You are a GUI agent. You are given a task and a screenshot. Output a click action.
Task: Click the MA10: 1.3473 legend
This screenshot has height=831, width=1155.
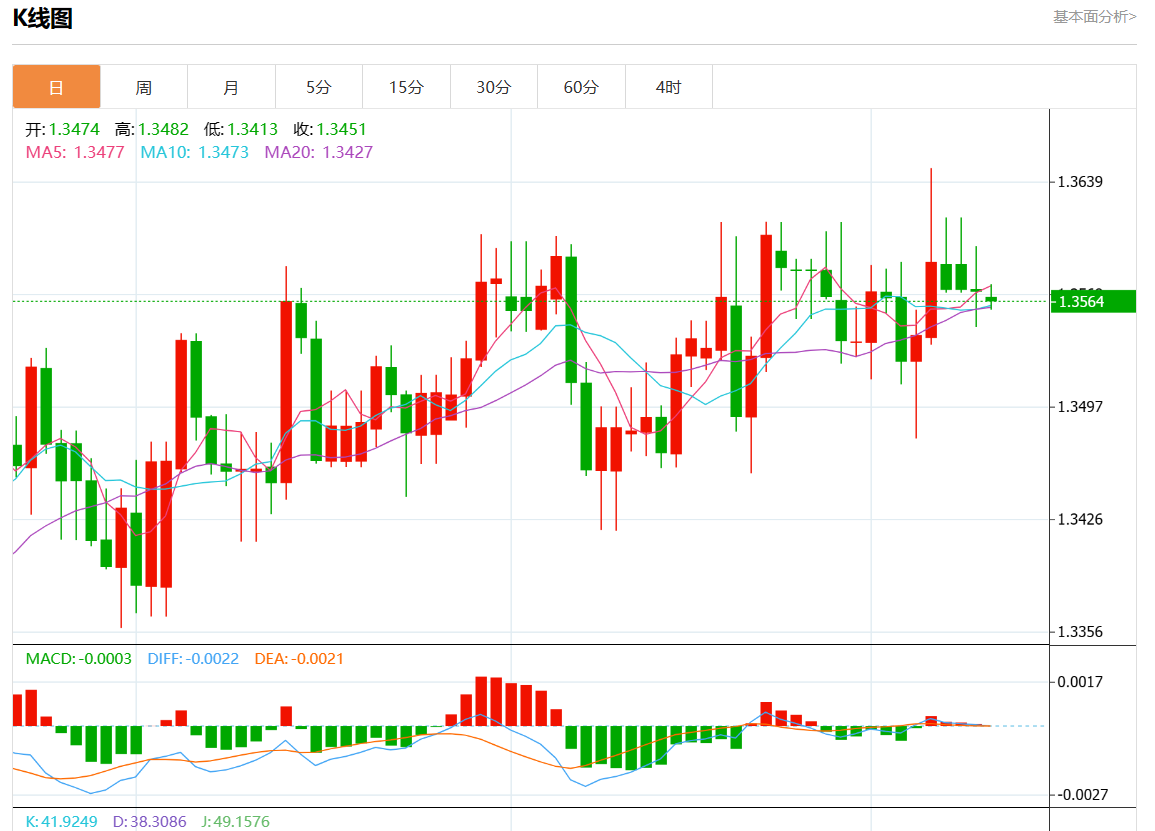(x=194, y=152)
